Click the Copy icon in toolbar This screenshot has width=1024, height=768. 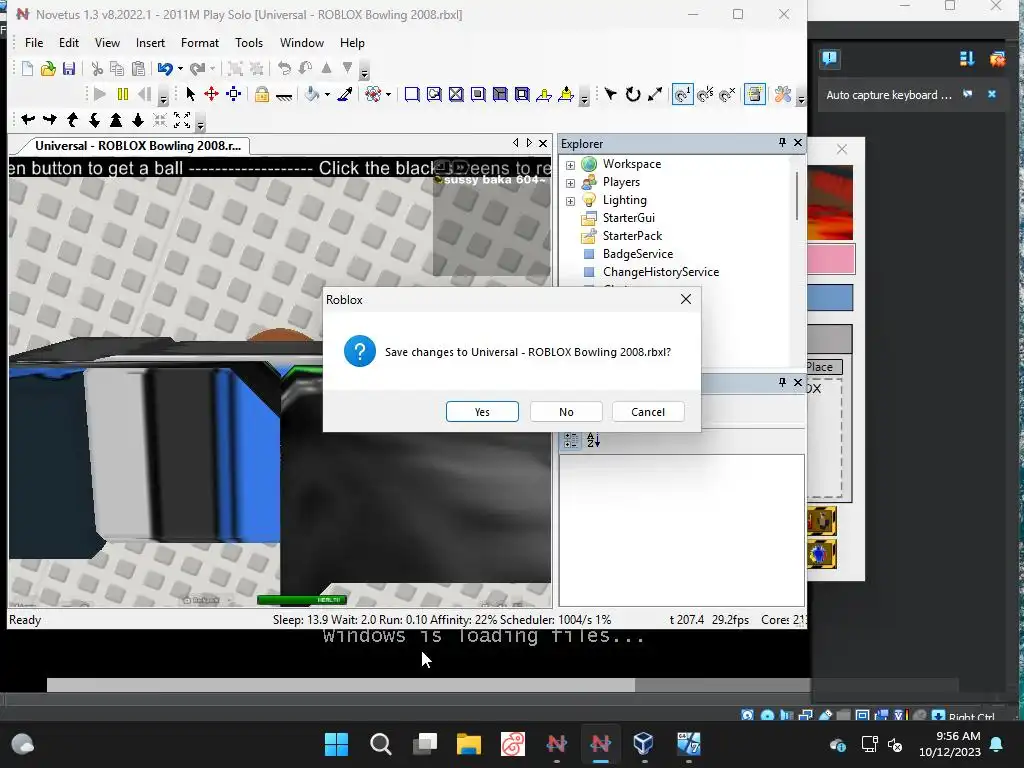117,69
